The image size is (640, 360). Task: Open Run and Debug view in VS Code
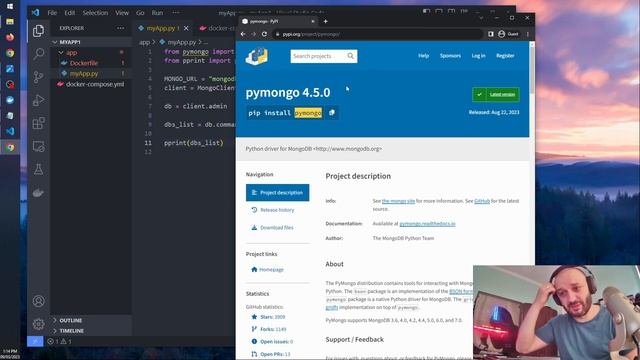click(38, 100)
